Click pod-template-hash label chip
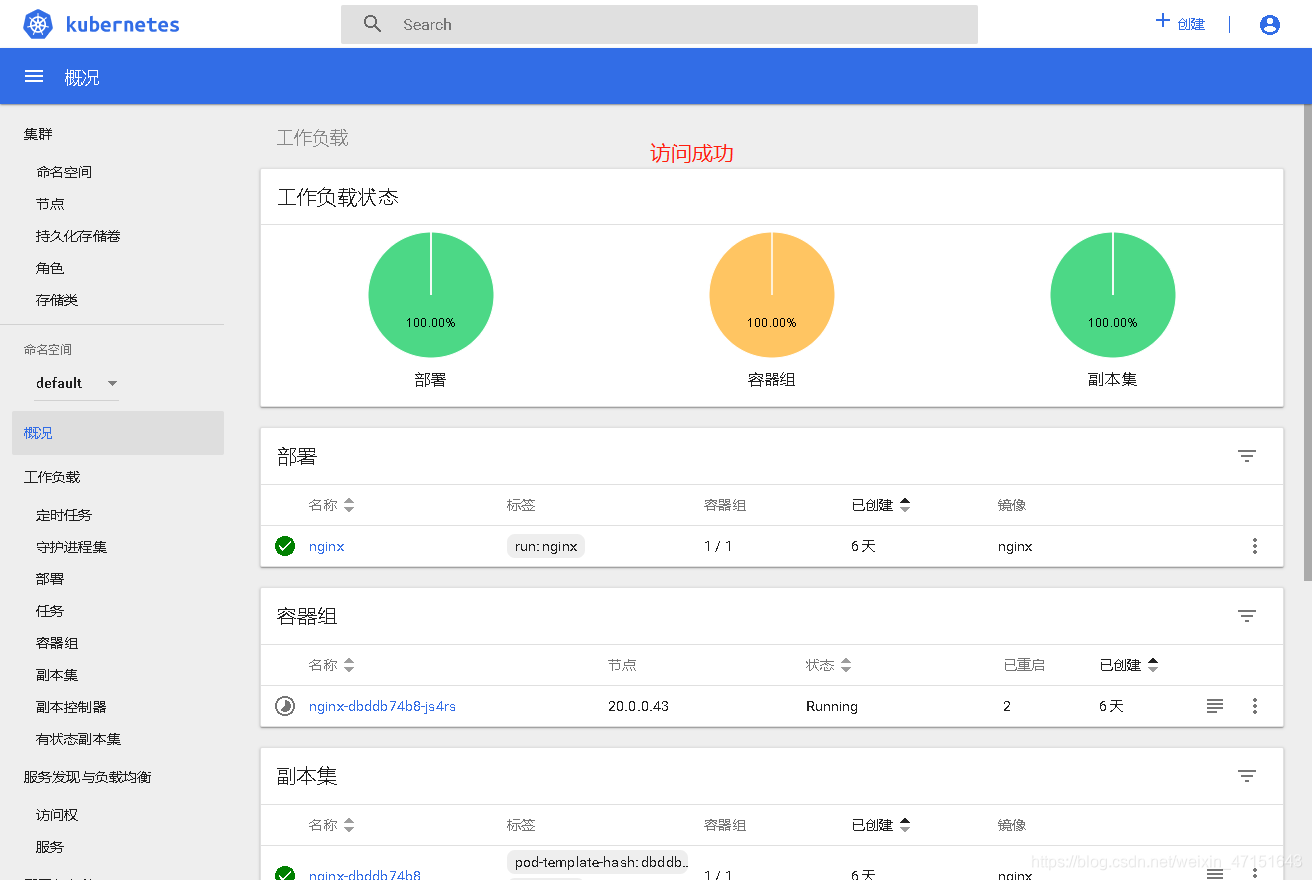Screen dimensions: 1312x880 point(599,862)
